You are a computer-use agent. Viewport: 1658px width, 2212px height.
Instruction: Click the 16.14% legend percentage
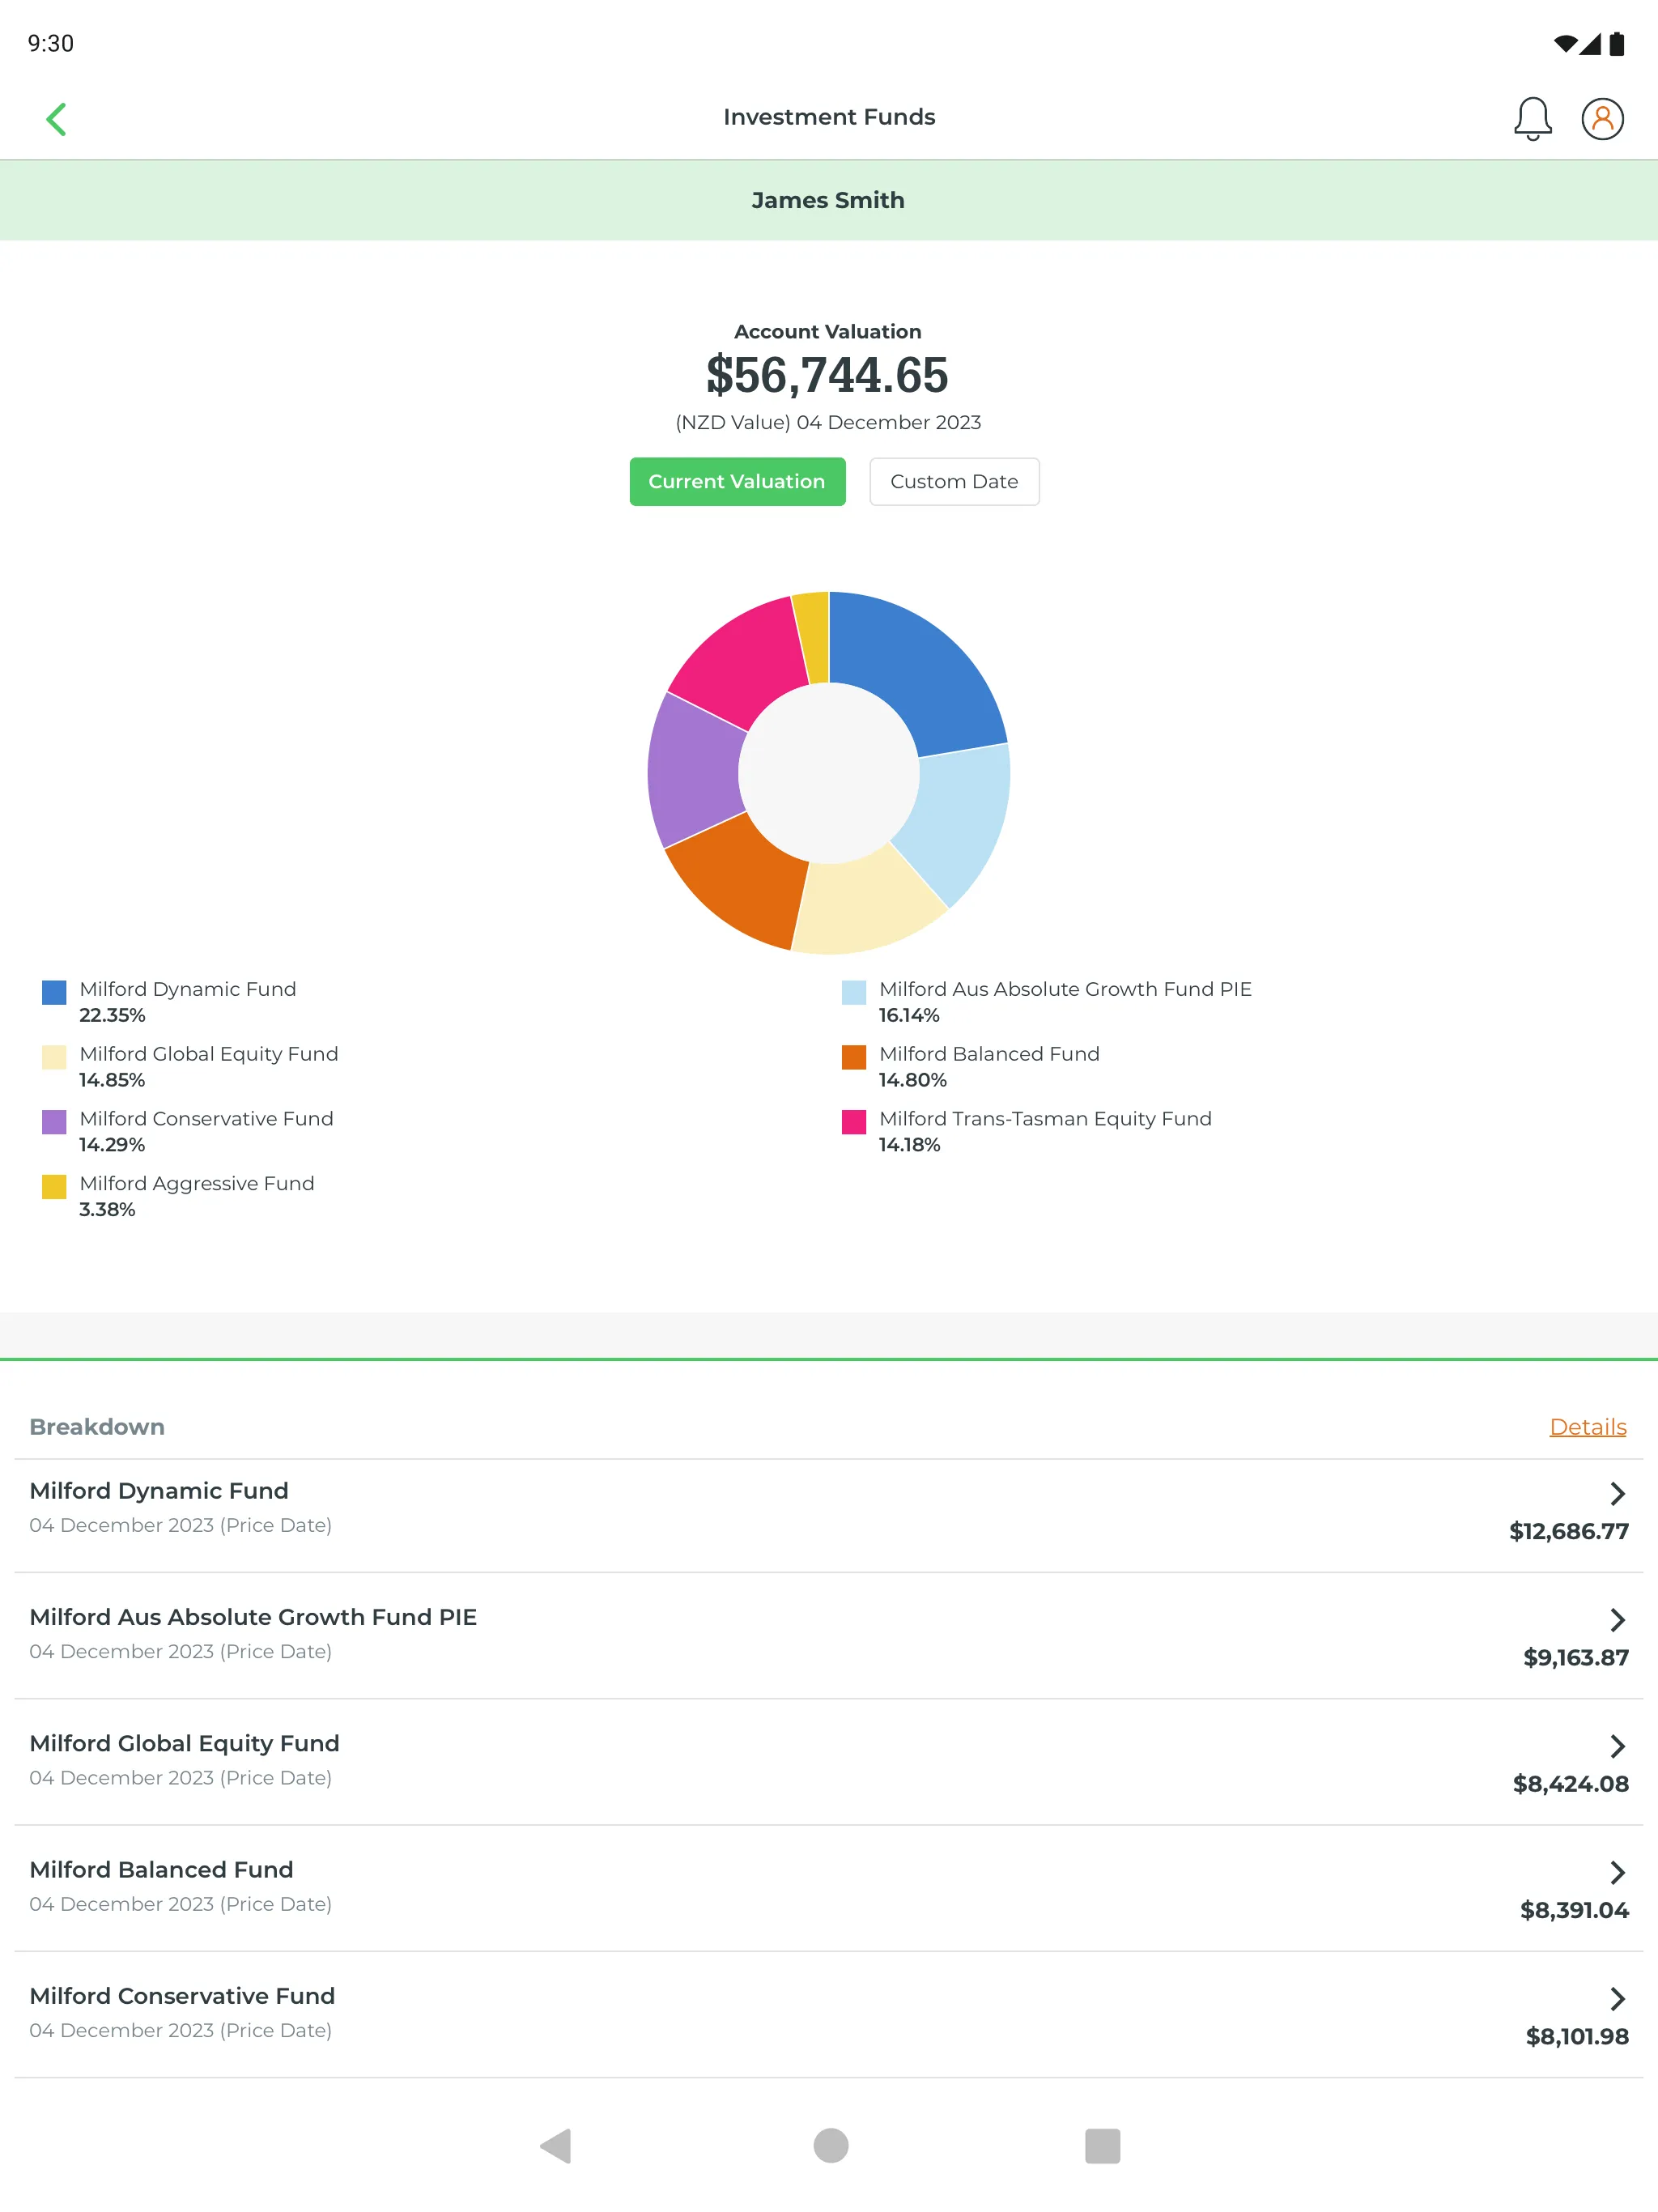coord(909,1016)
